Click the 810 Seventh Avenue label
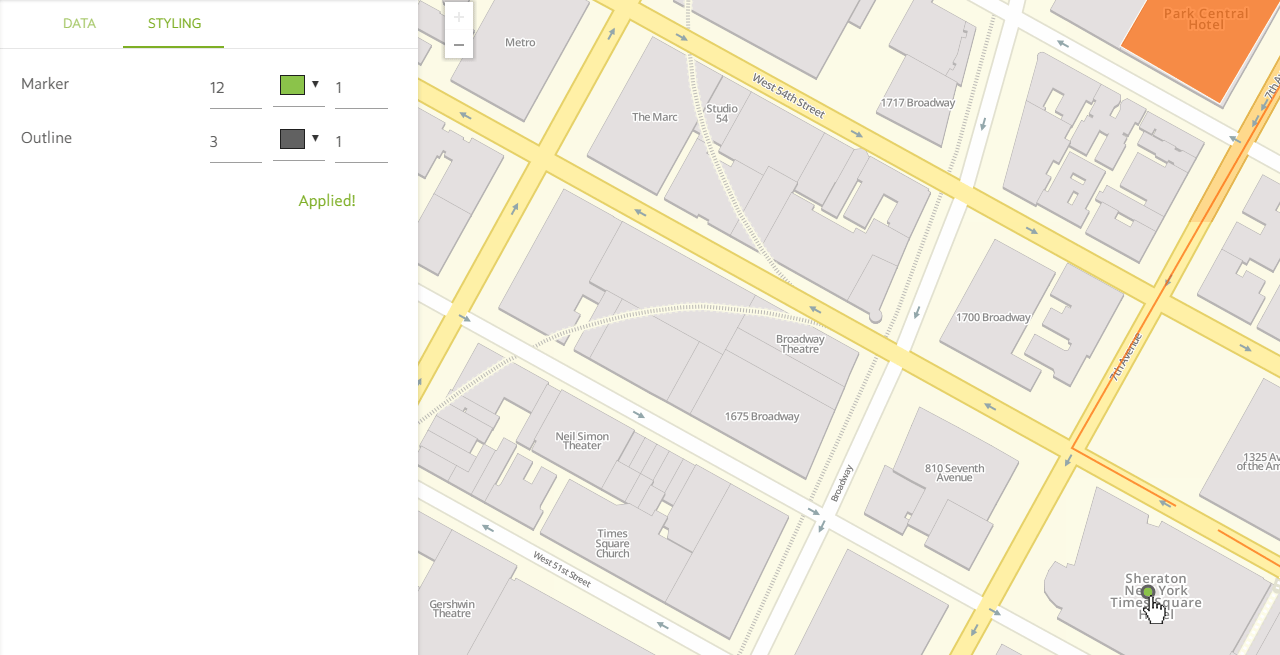 (x=954, y=473)
